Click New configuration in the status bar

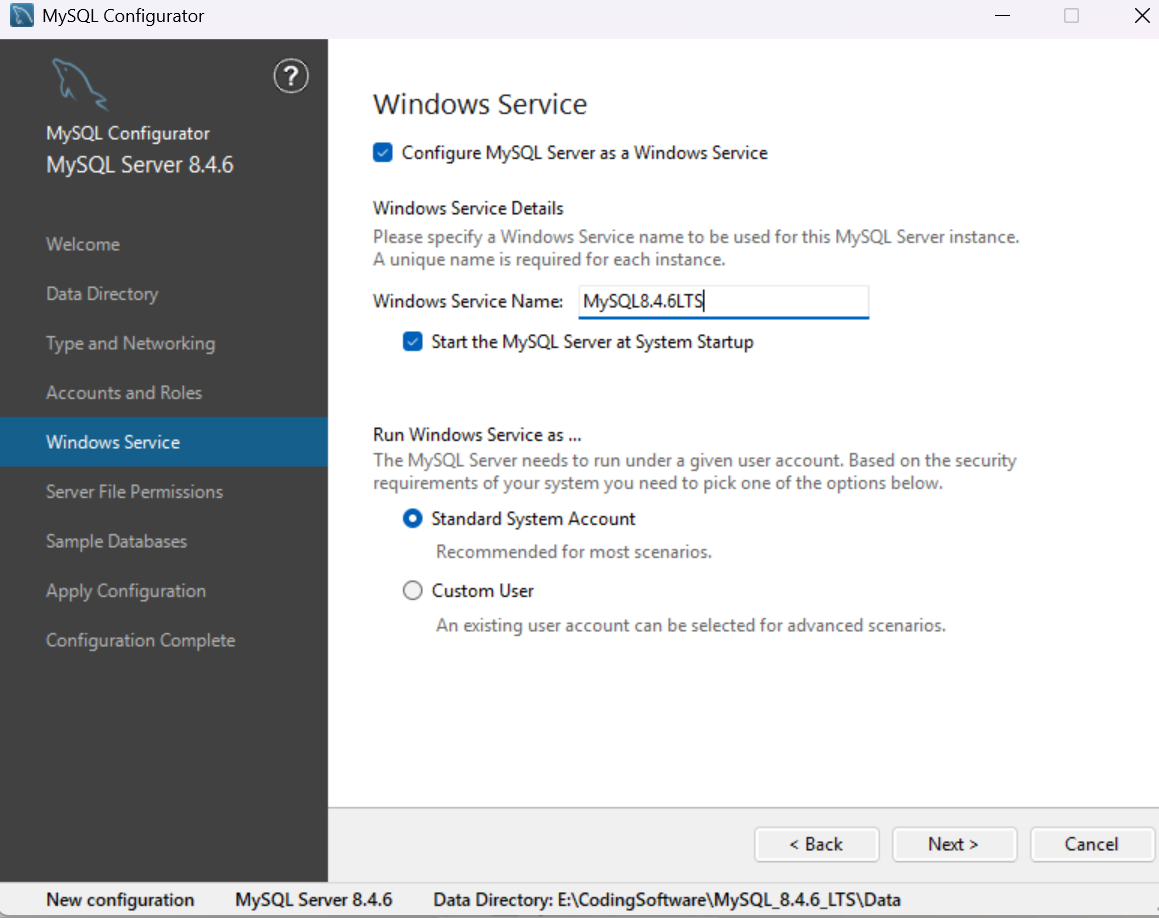coord(120,899)
